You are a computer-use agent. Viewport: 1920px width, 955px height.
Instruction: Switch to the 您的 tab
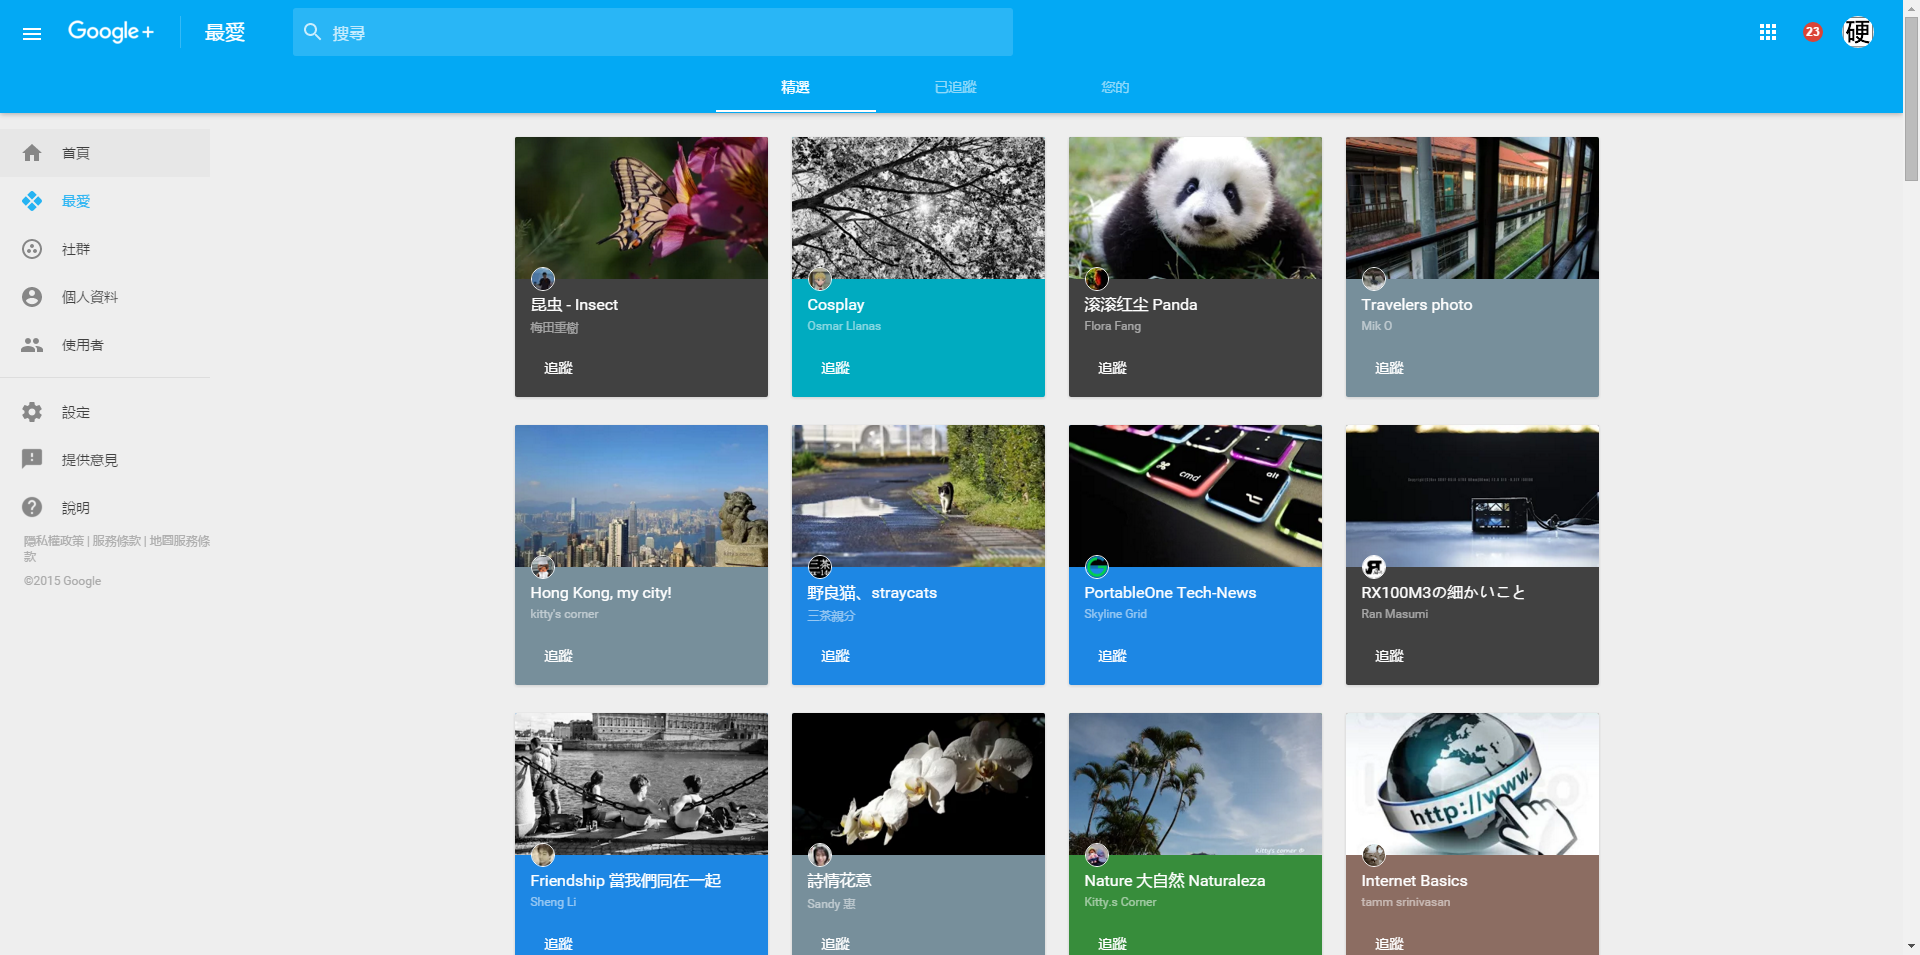[1115, 87]
